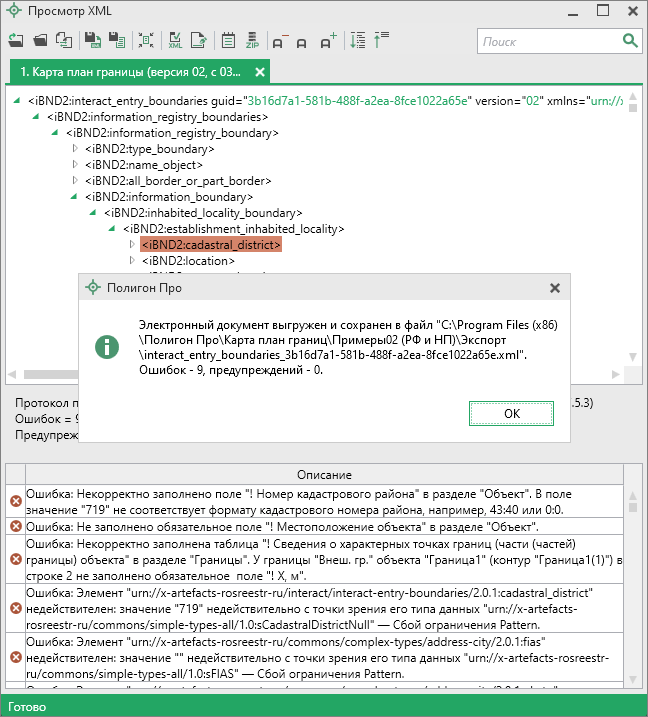Click the XML validation check icon

[x=174, y=41]
